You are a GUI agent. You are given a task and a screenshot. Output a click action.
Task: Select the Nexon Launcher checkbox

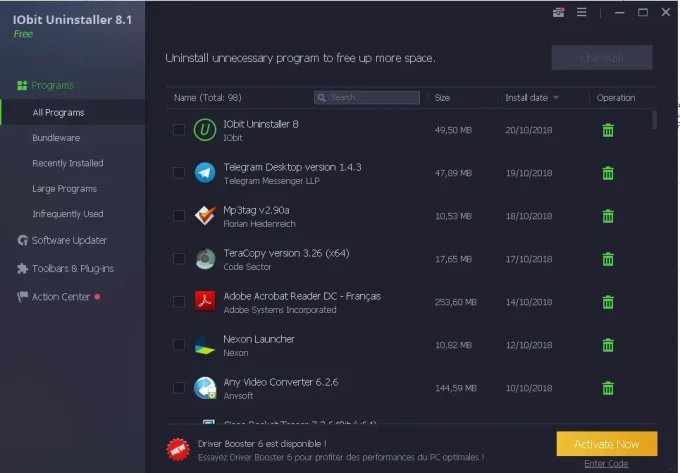(179, 345)
